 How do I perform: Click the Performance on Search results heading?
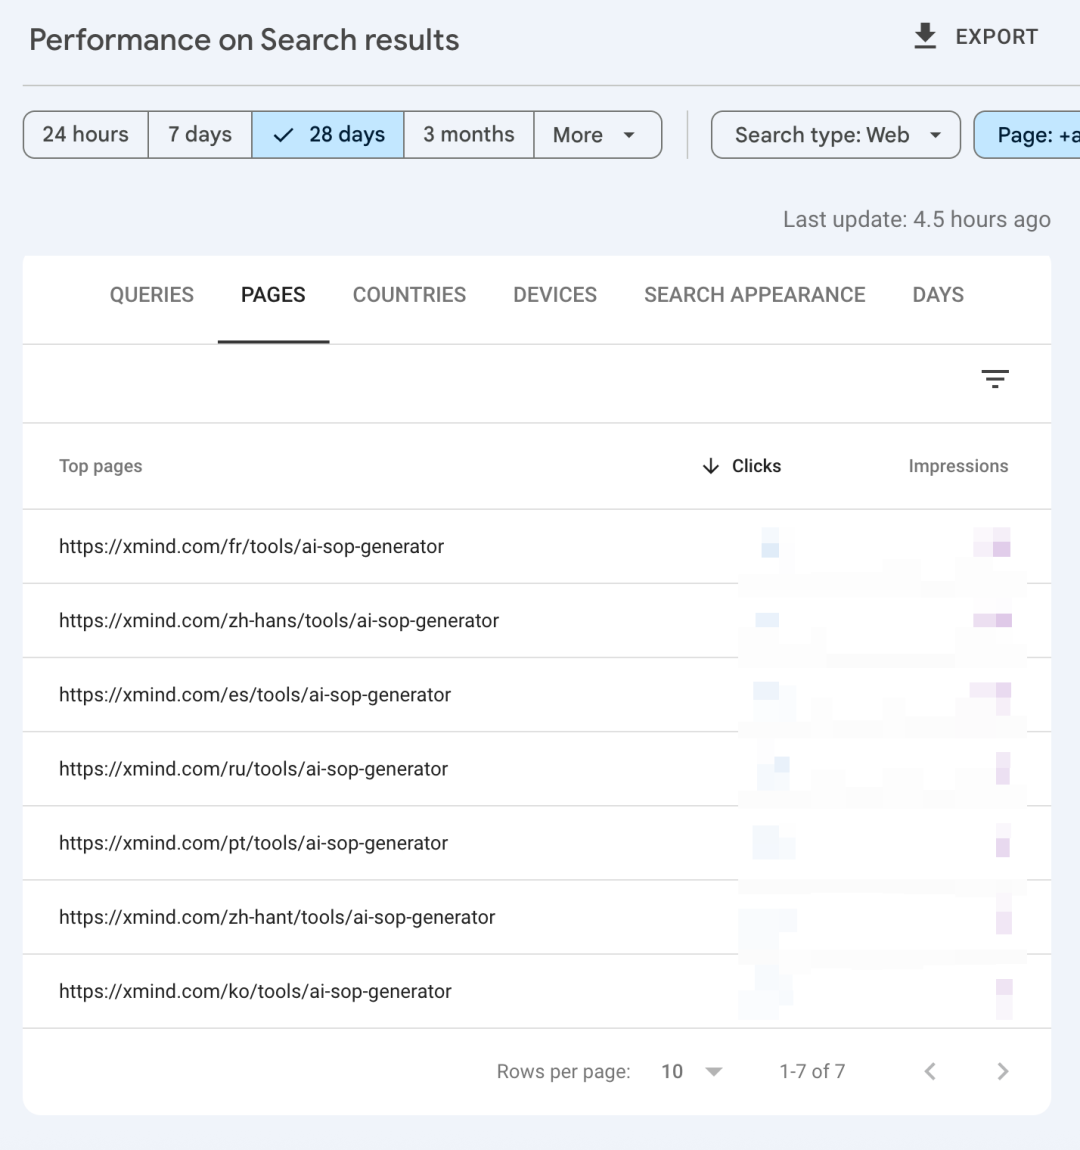(x=244, y=40)
